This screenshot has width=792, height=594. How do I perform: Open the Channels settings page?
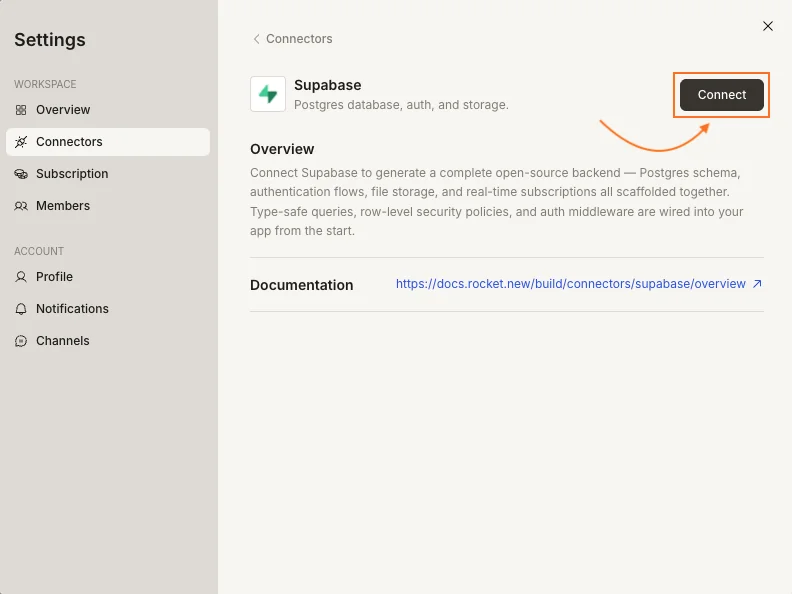108,341
